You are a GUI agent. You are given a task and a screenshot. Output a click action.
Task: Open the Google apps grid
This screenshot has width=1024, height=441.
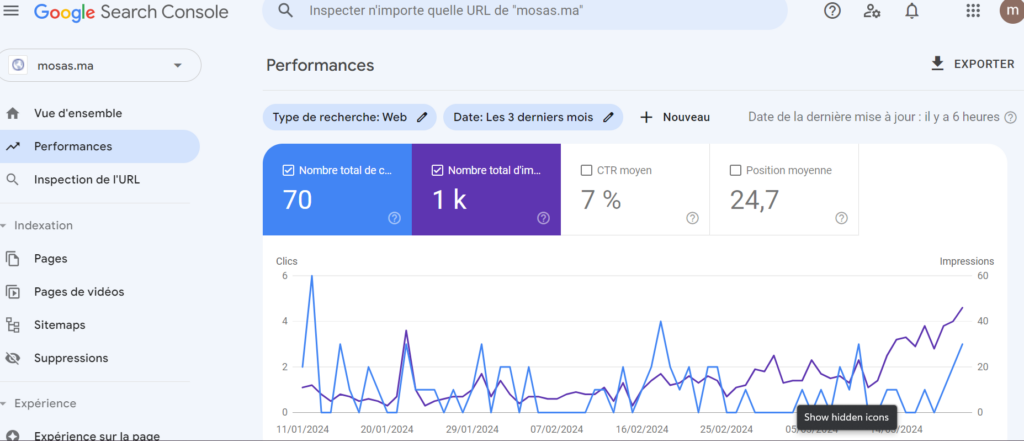(972, 11)
